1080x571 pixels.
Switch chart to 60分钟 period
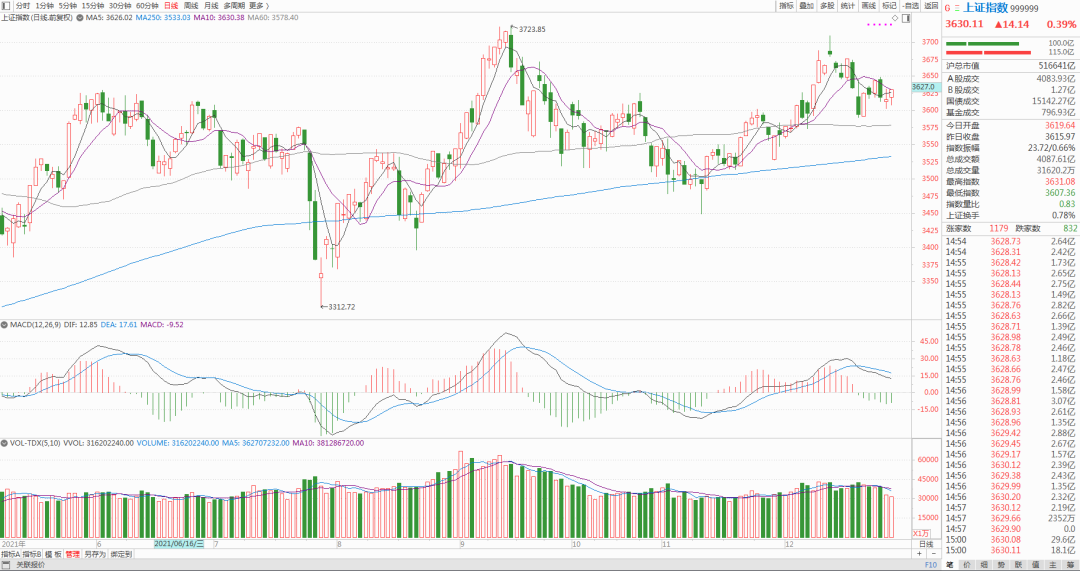[146, 6]
